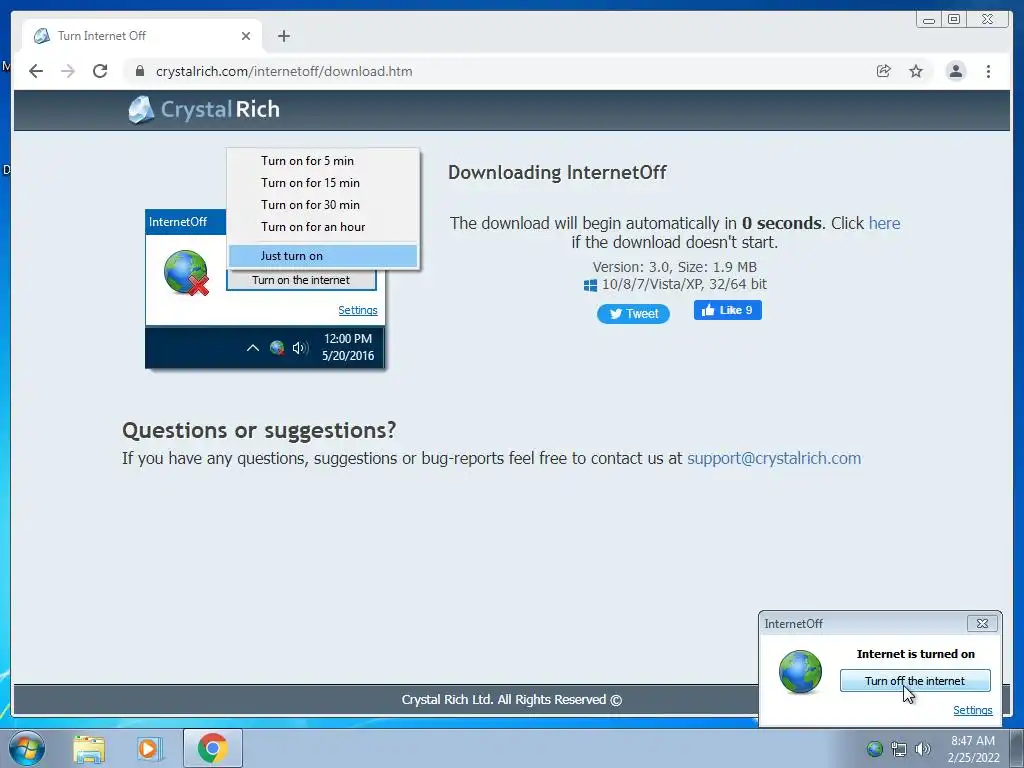Open the Chrome three-dot menu
The height and width of the screenshot is (768, 1024).
(x=988, y=71)
